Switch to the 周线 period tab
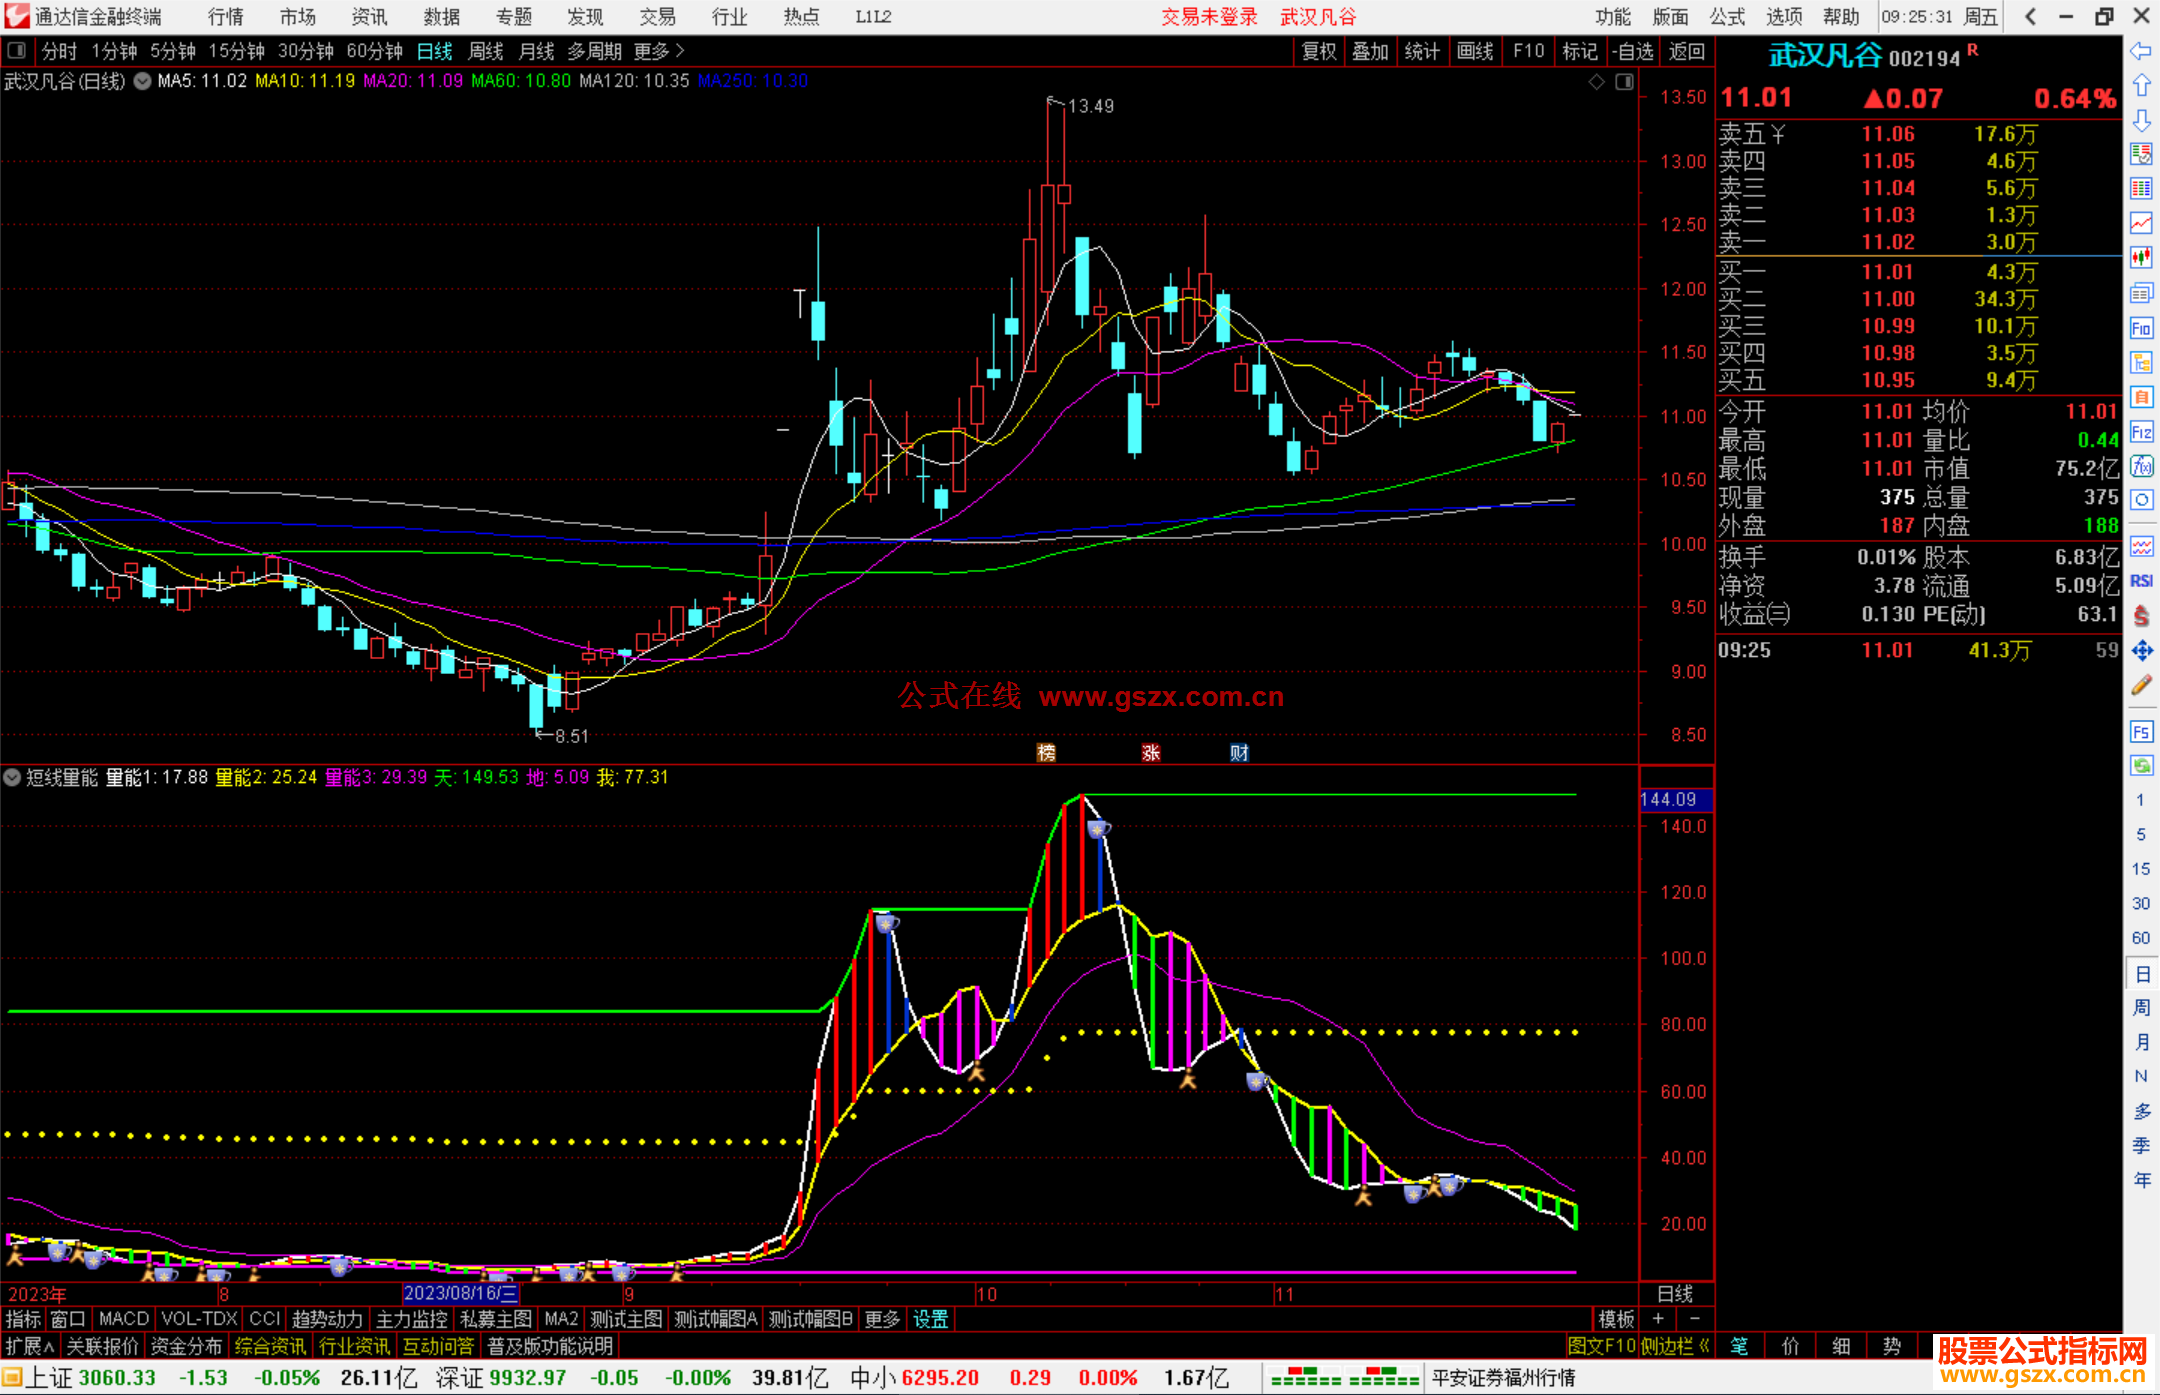2160x1395 pixels. tap(486, 51)
